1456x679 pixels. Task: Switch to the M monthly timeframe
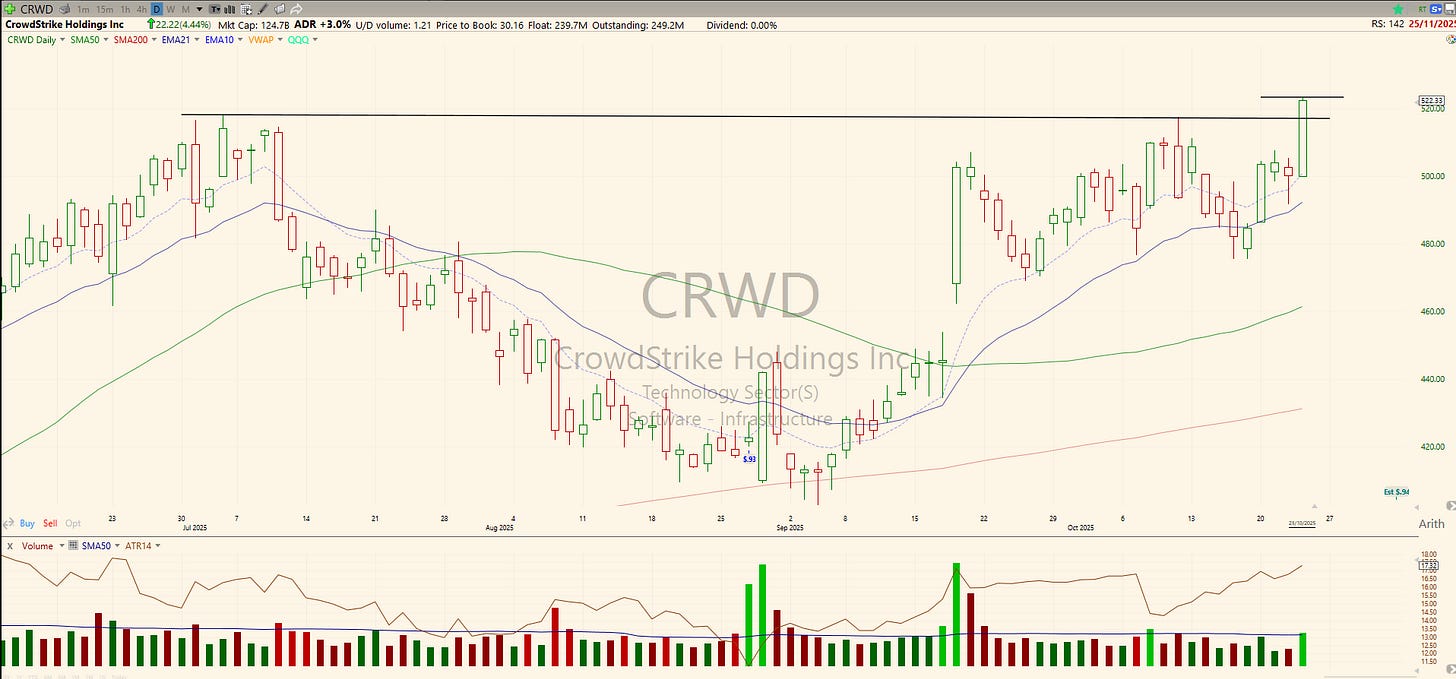pos(186,10)
